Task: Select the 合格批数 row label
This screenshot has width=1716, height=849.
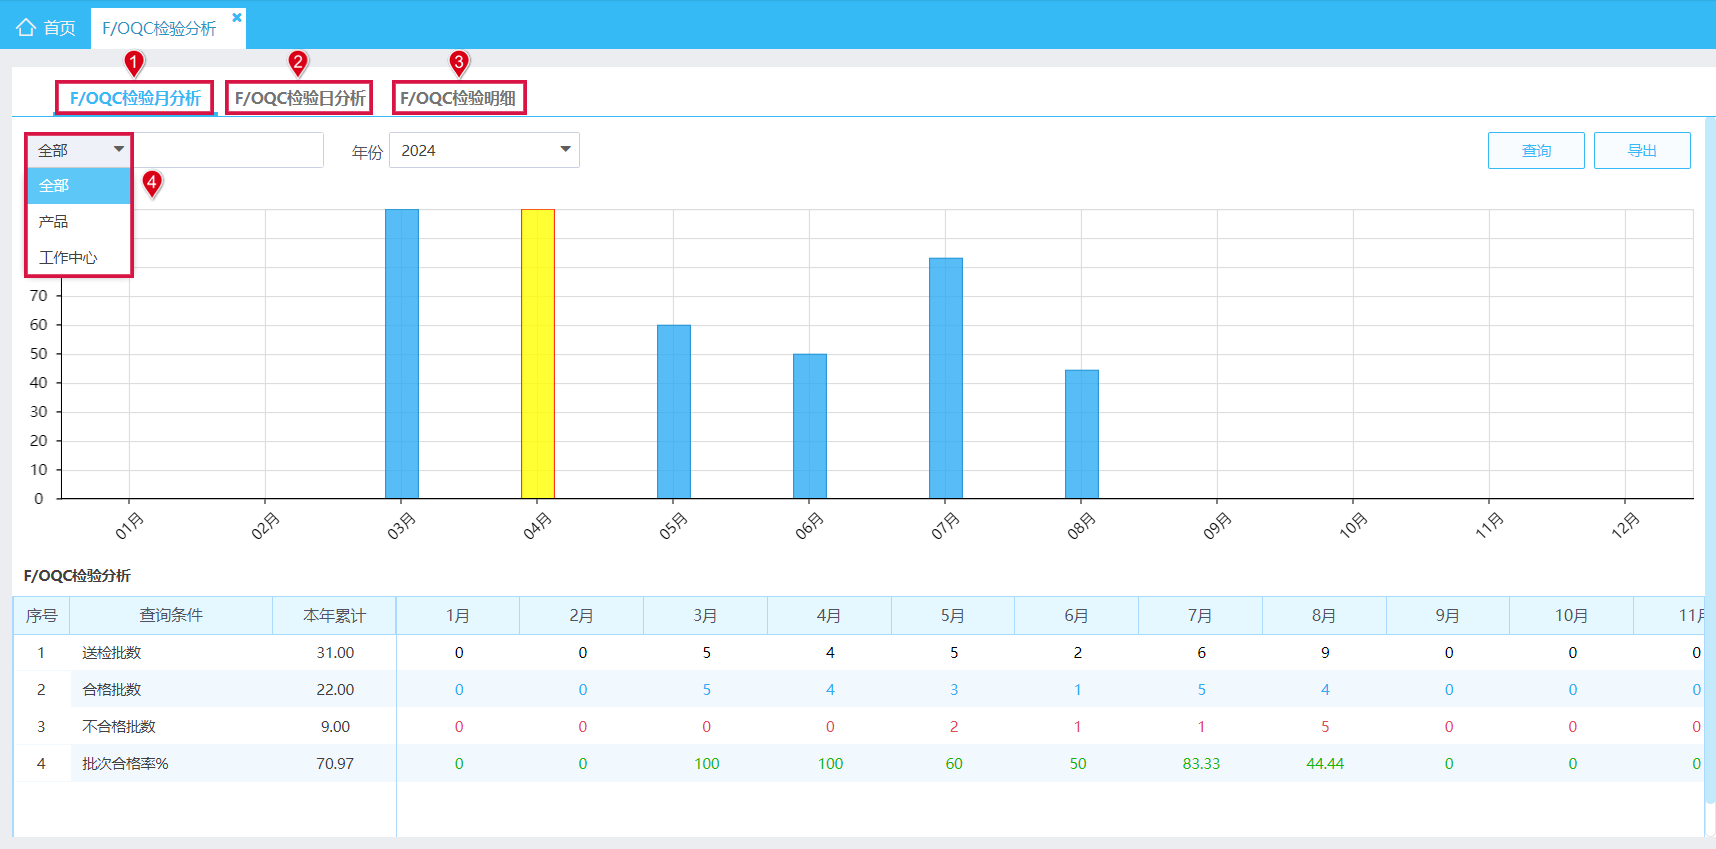Action: tap(112, 690)
